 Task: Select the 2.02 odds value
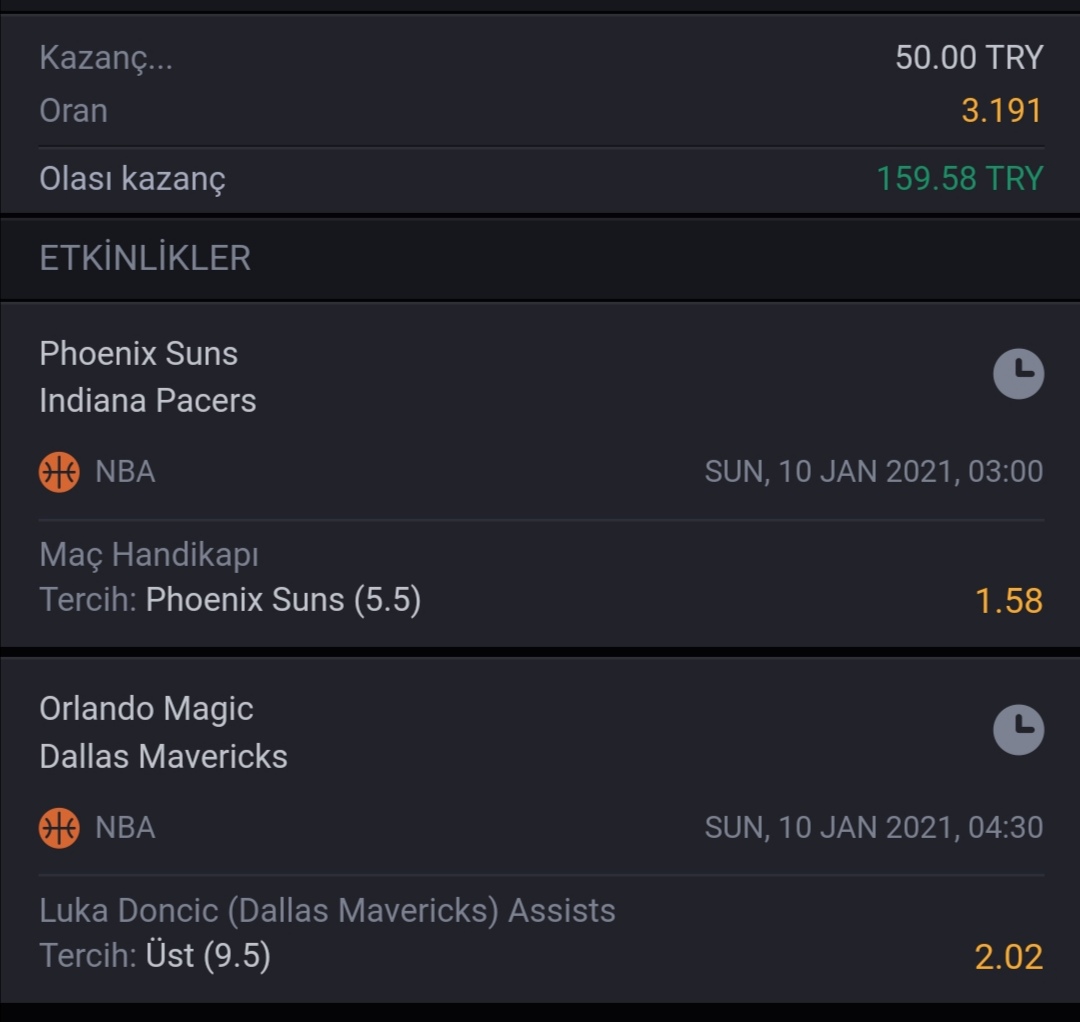tap(1009, 957)
